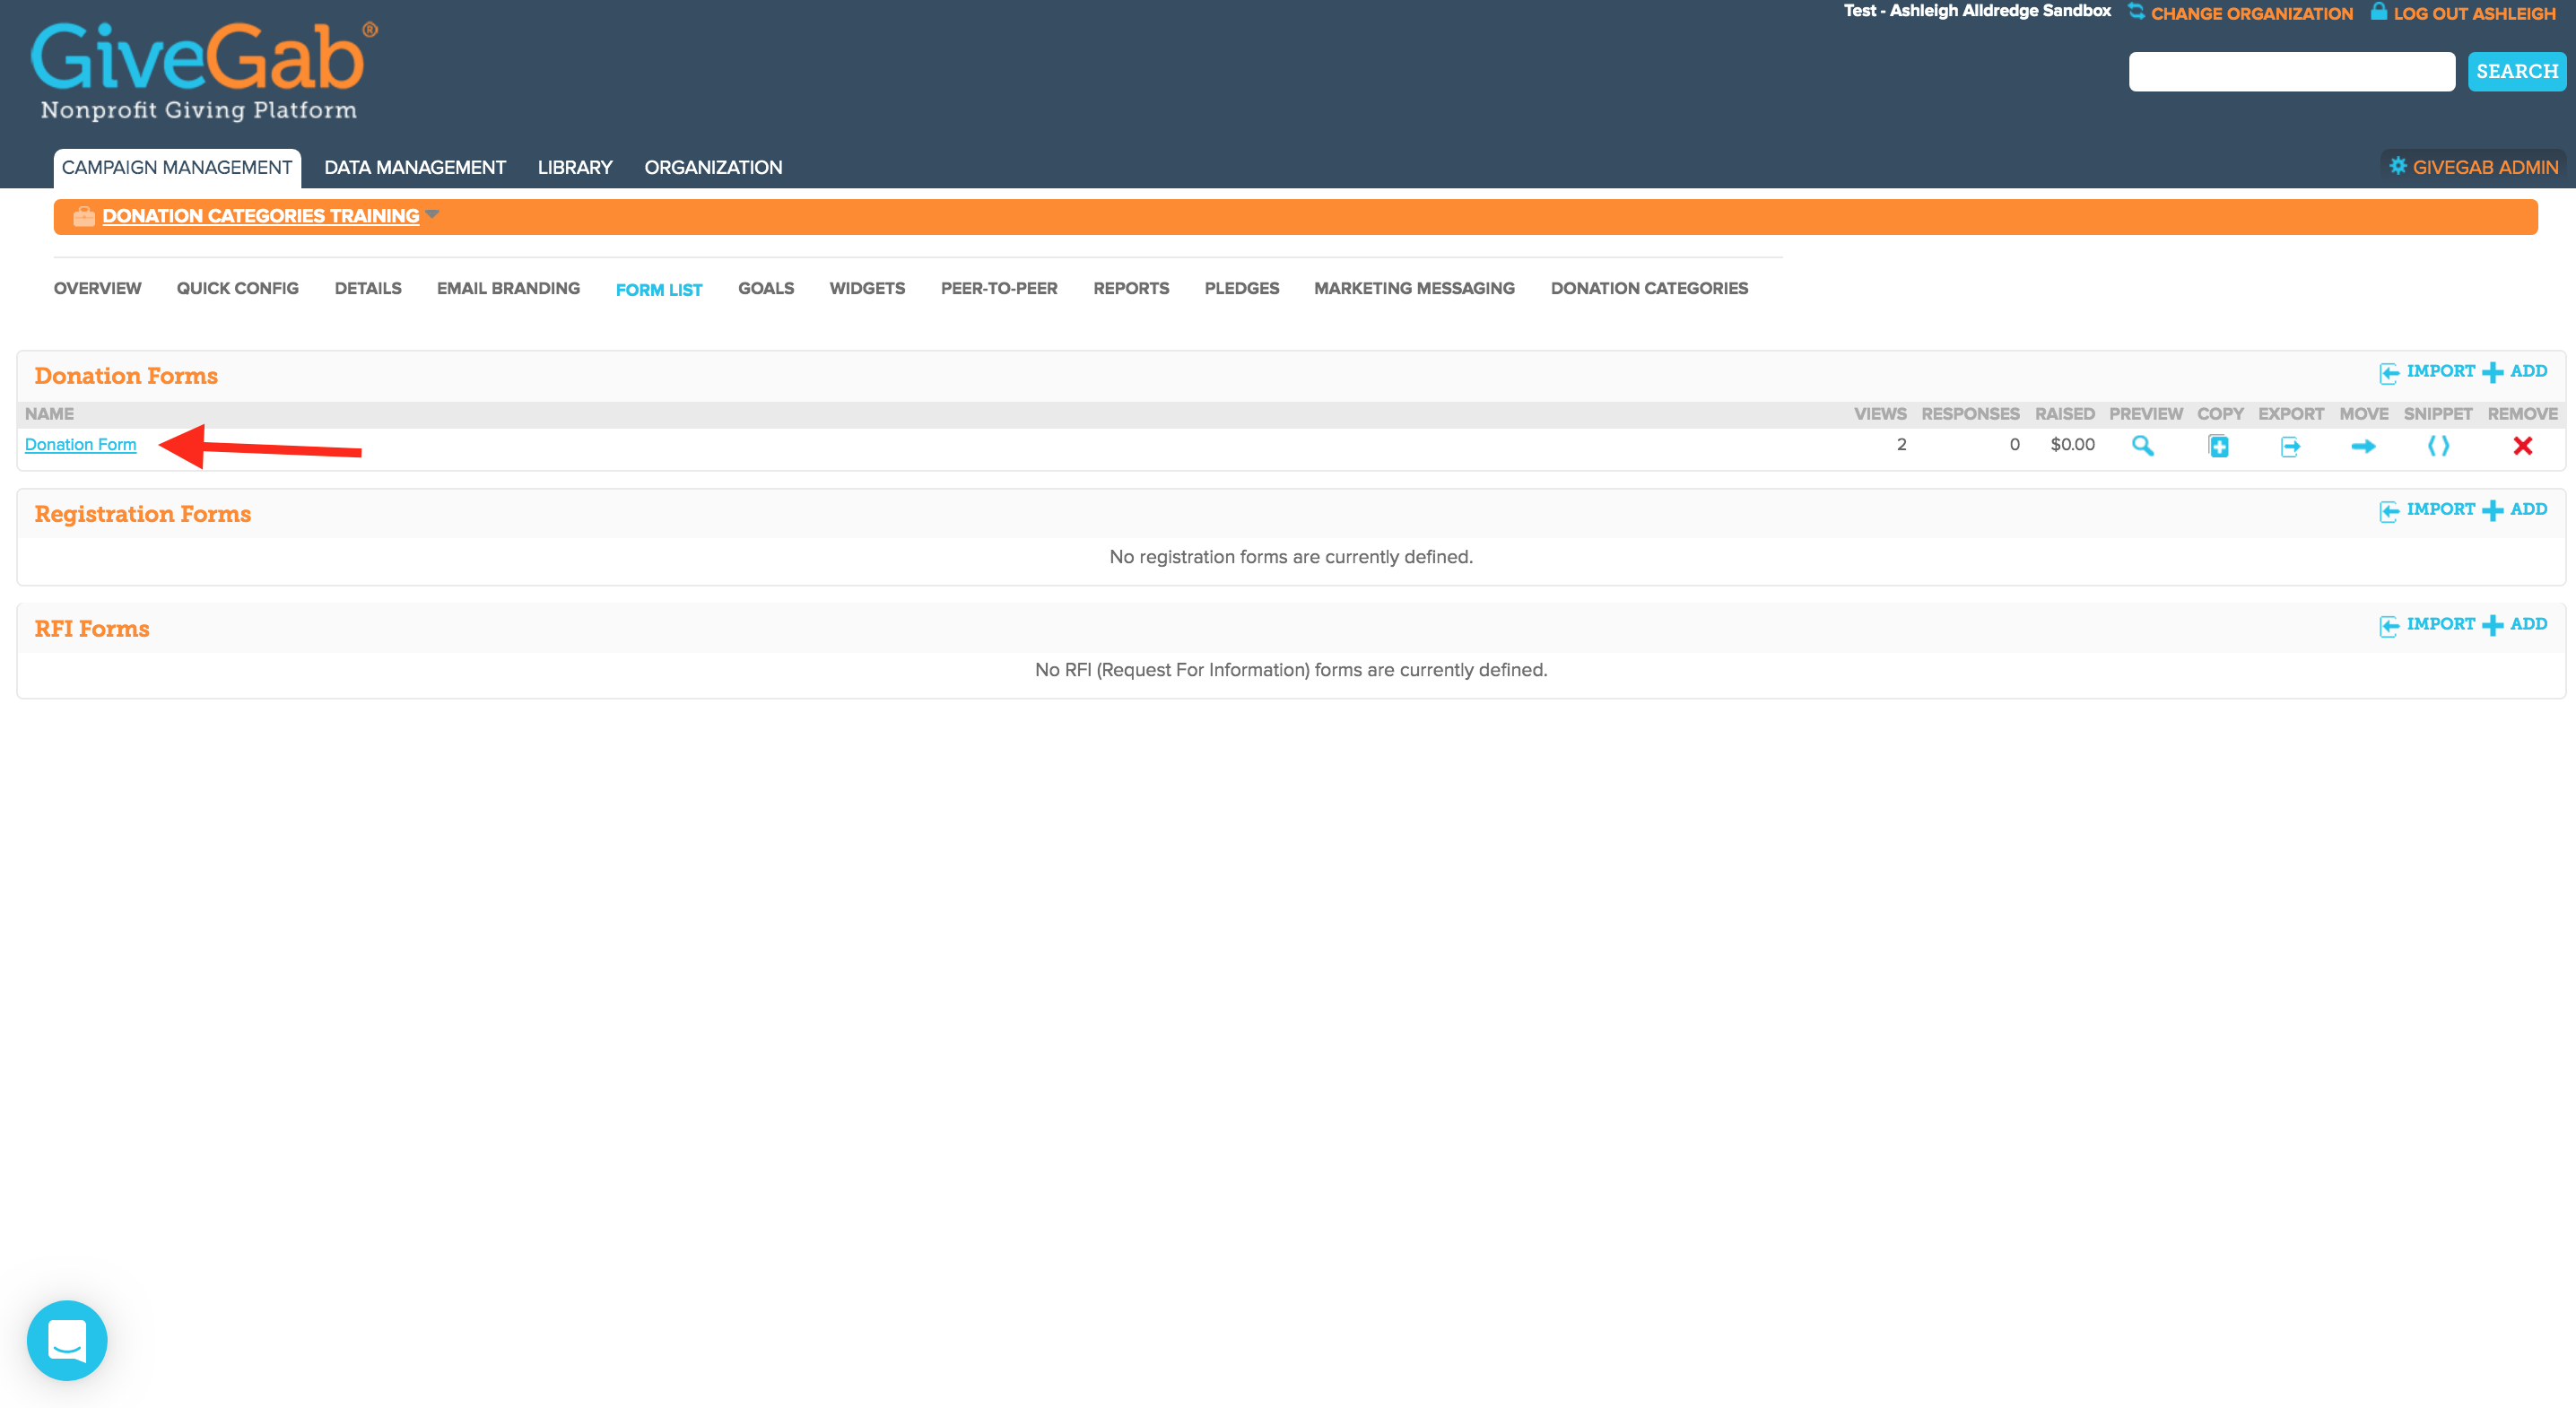2576x1408 pixels.
Task: Open the Quick Config section
Action: click(x=238, y=288)
